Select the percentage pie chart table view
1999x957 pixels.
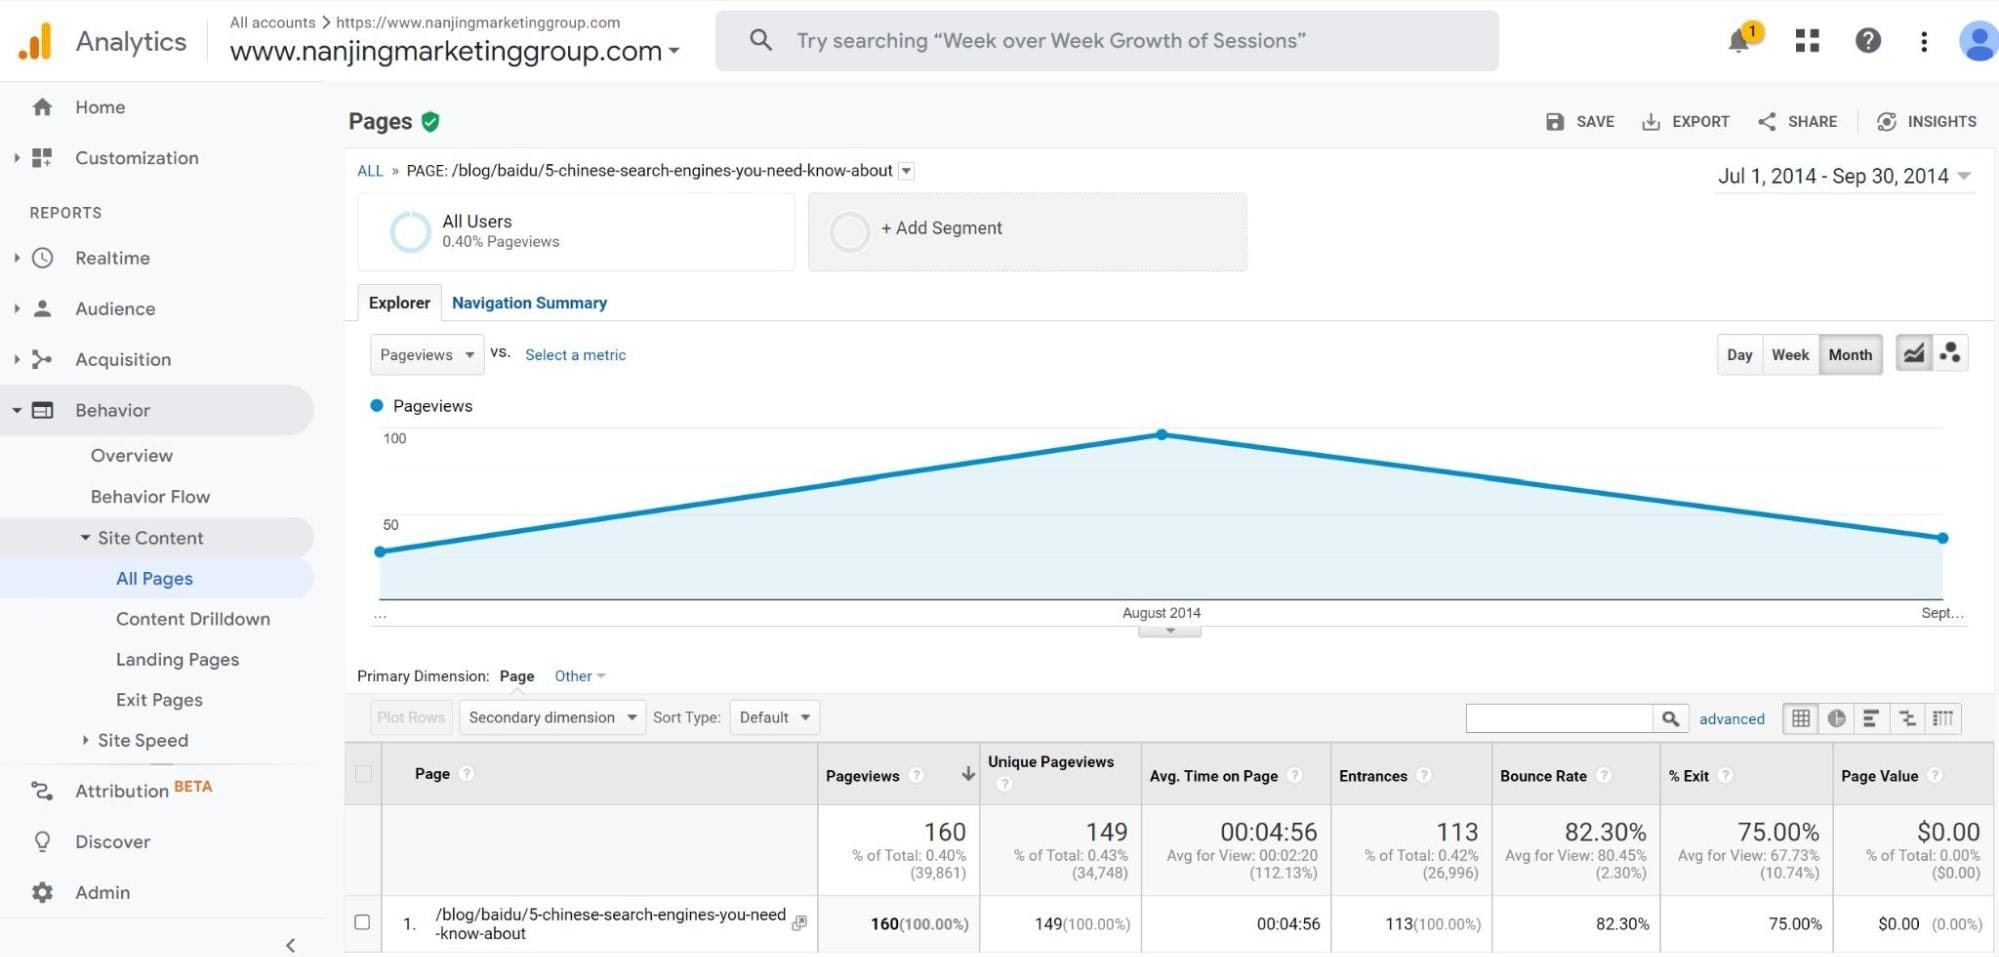[1838, 717]
